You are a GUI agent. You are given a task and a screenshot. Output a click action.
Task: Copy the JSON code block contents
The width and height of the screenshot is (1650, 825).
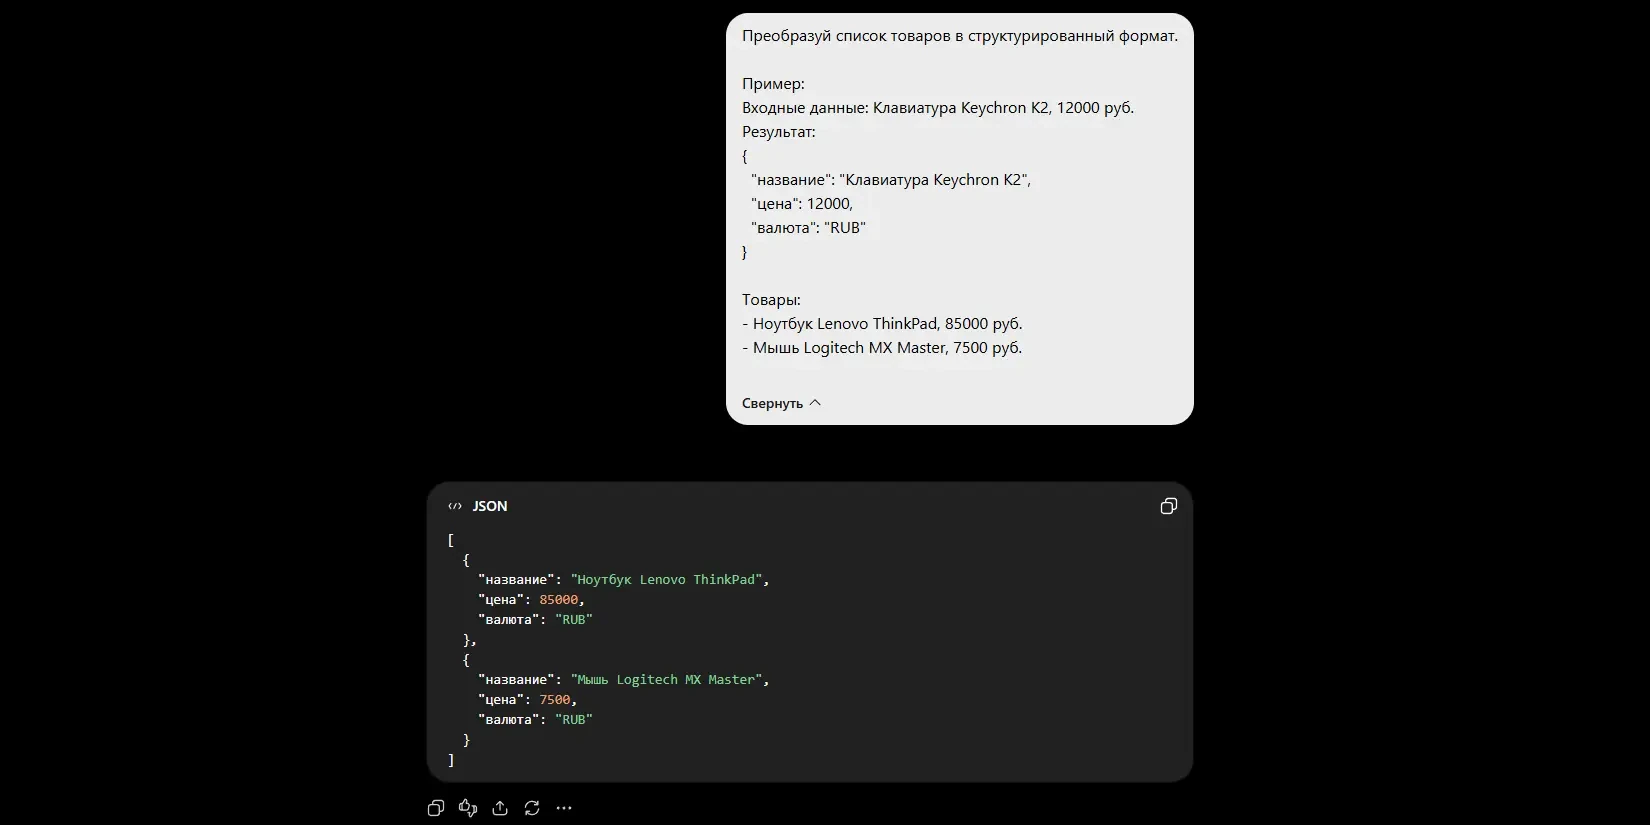pos(1168,506)
